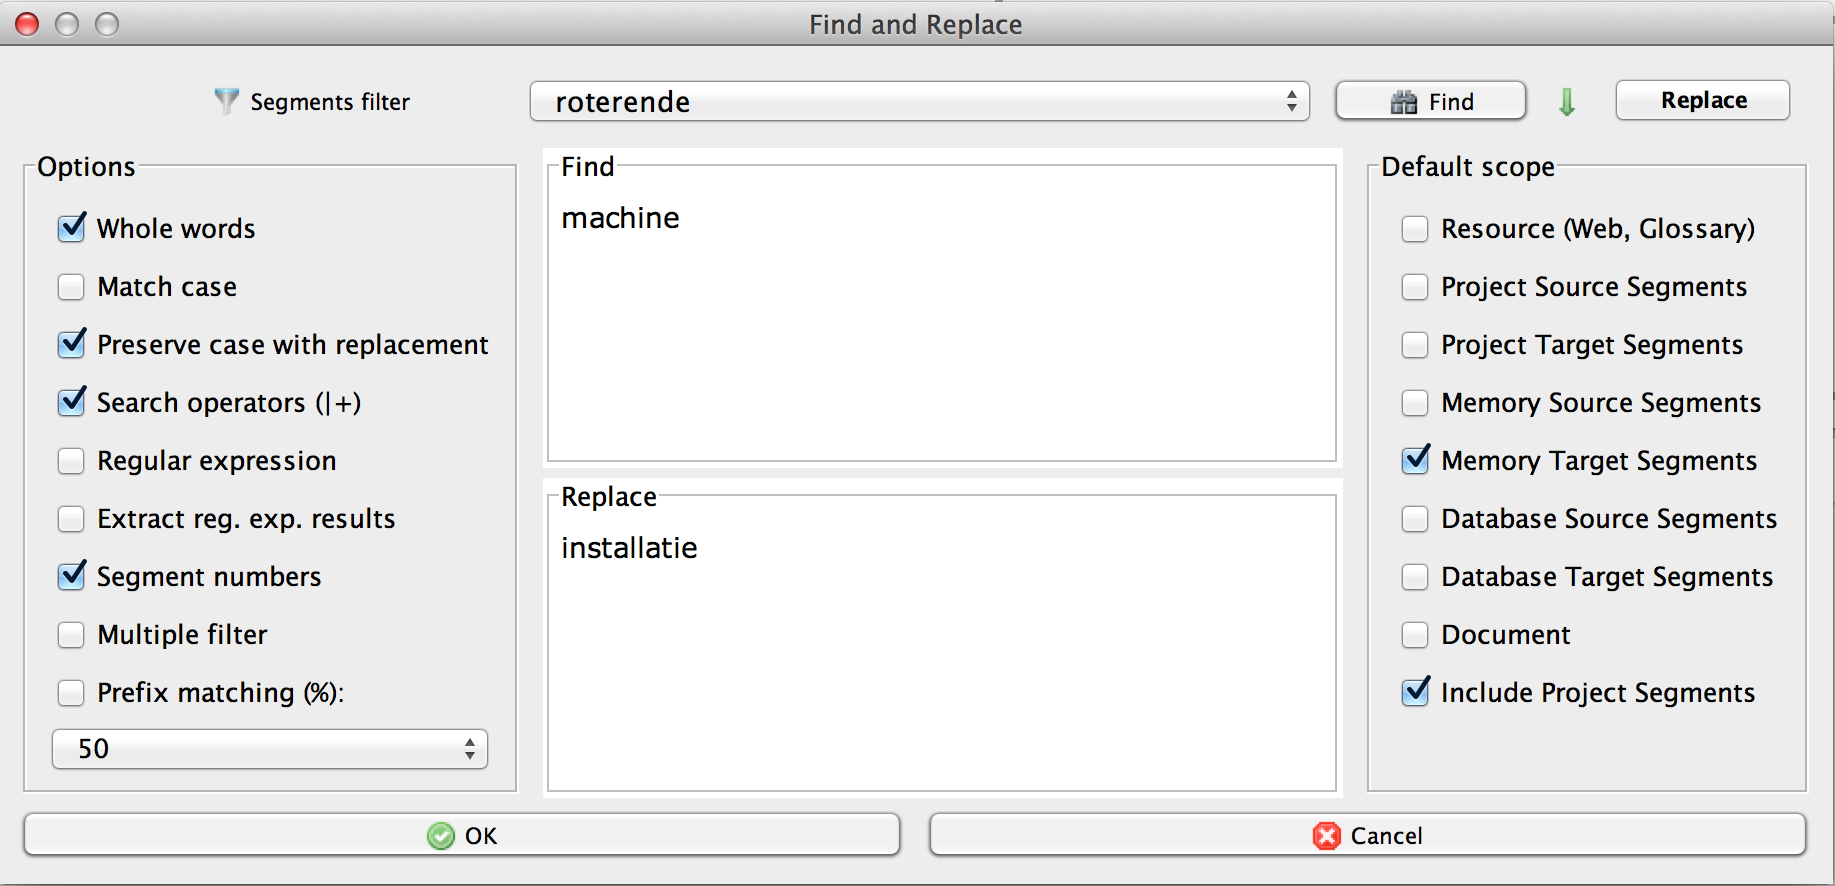Enable the Multiple filter checkbox
Viewport: 1835px width, 886px height.
(x=72, y=635)
